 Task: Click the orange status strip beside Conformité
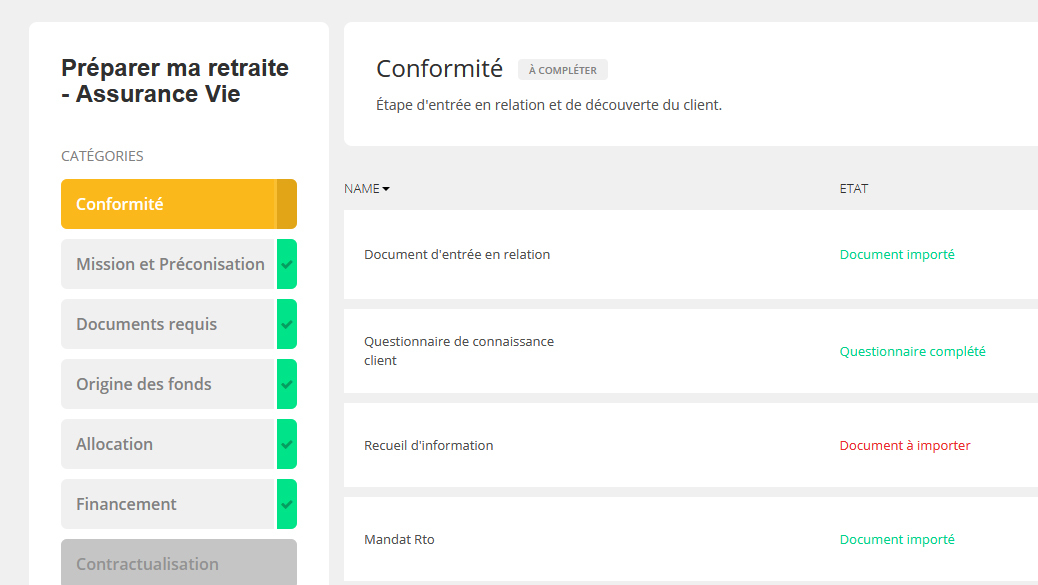[287, 204]
